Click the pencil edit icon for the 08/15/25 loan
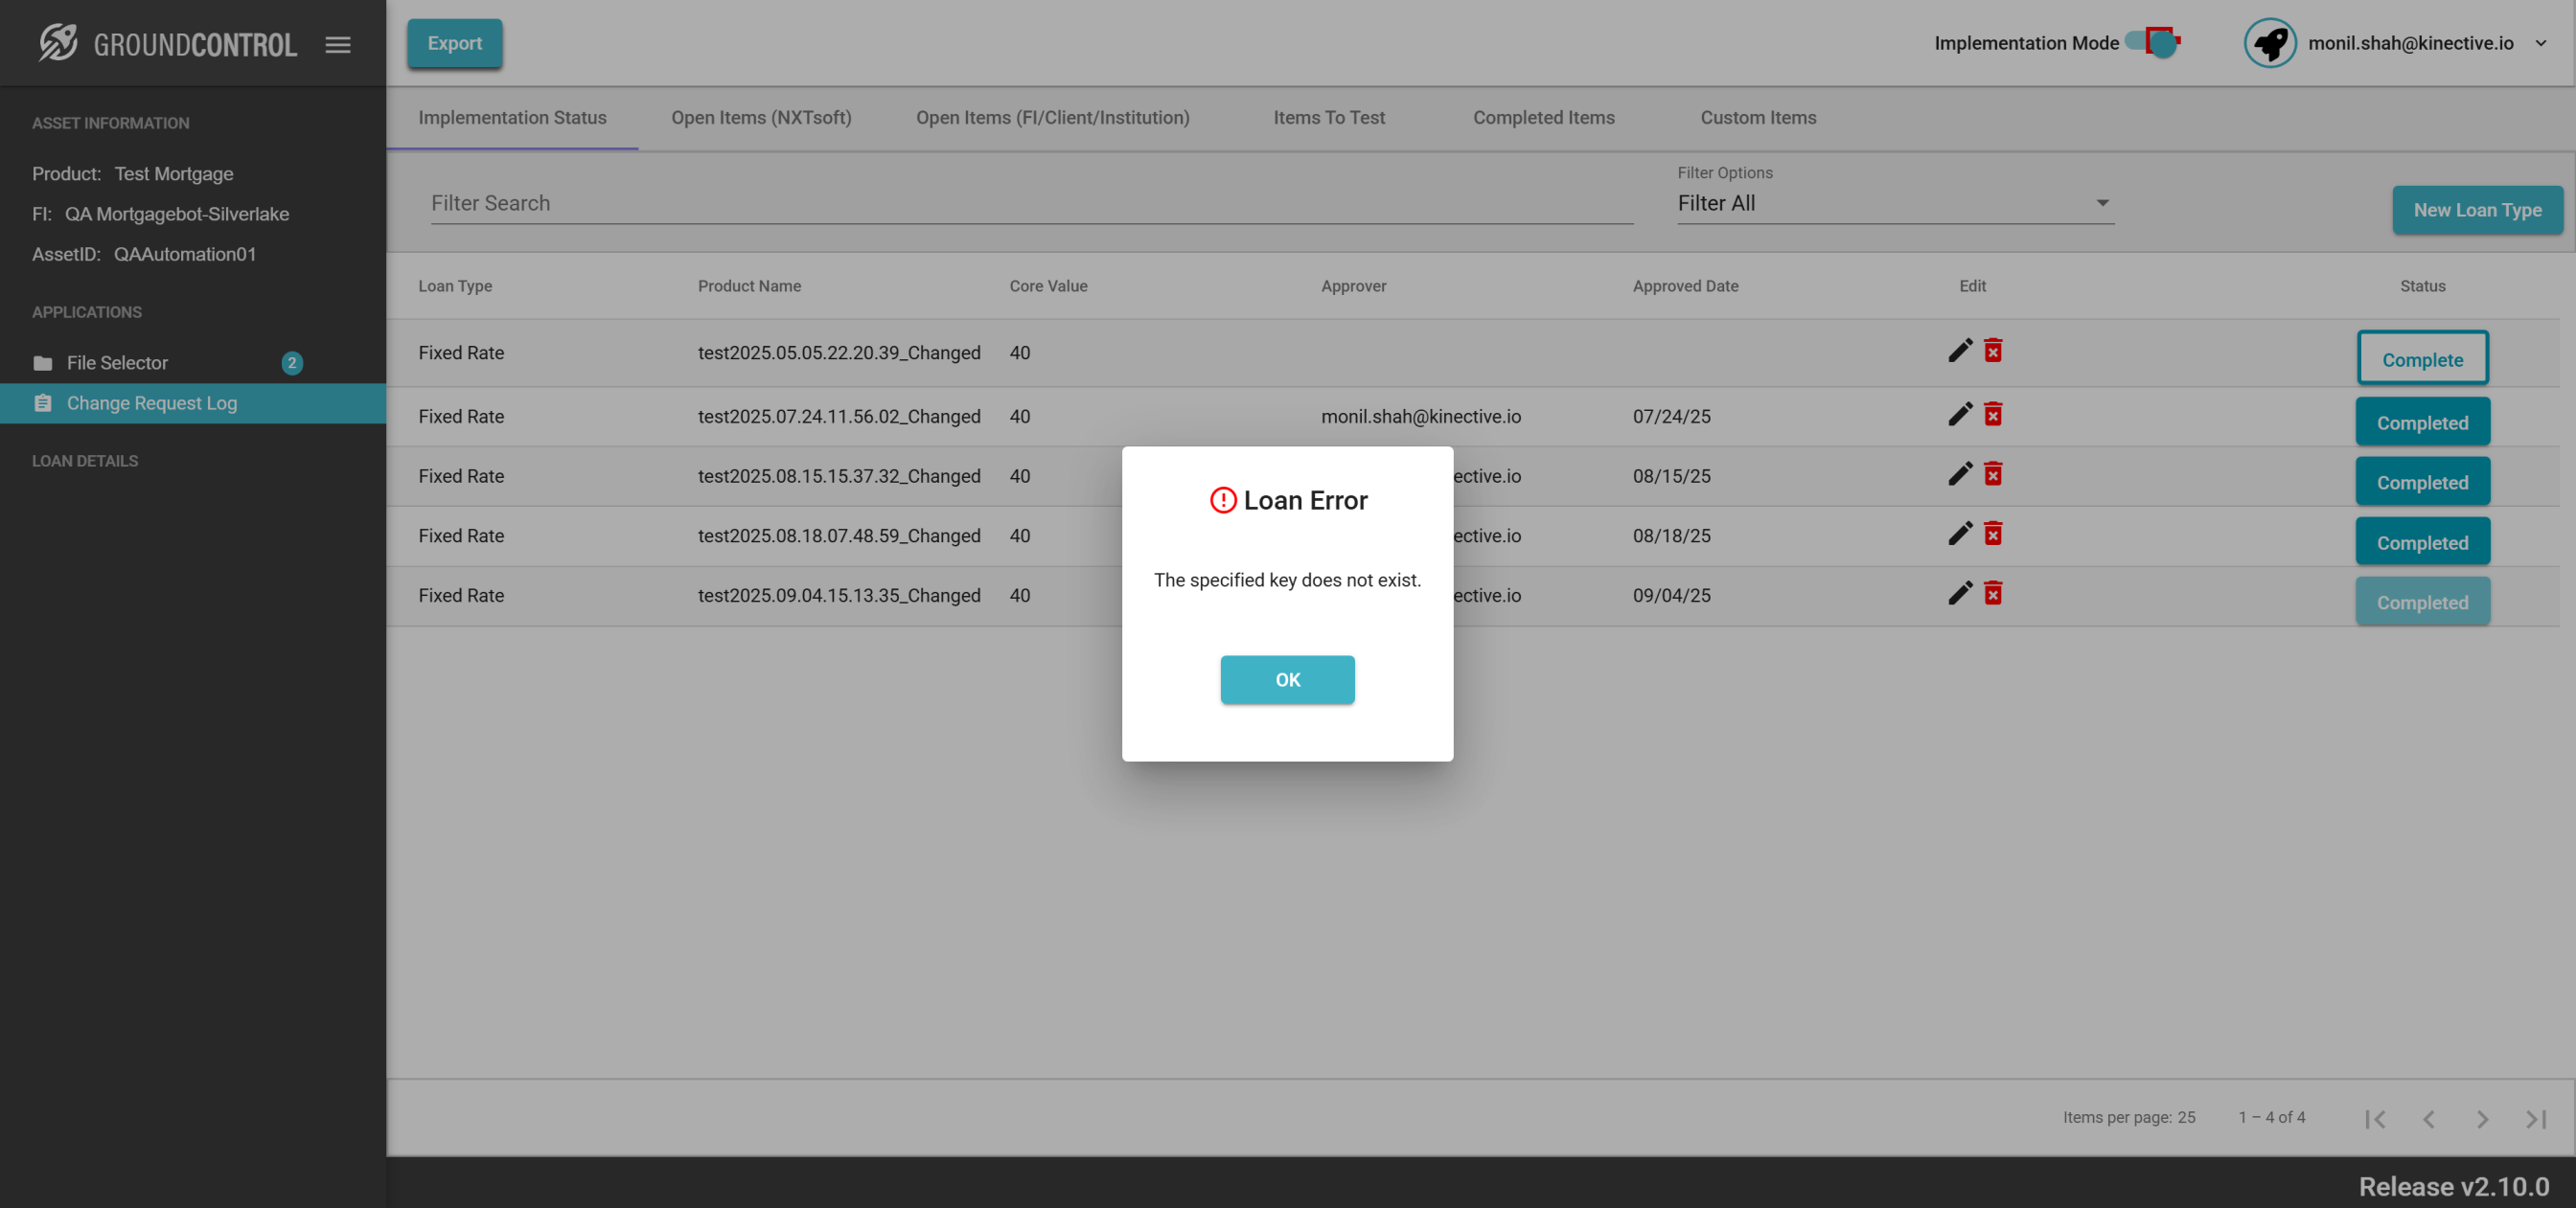Viewport: 2576px width, 1208px height. coord(1960,474)
